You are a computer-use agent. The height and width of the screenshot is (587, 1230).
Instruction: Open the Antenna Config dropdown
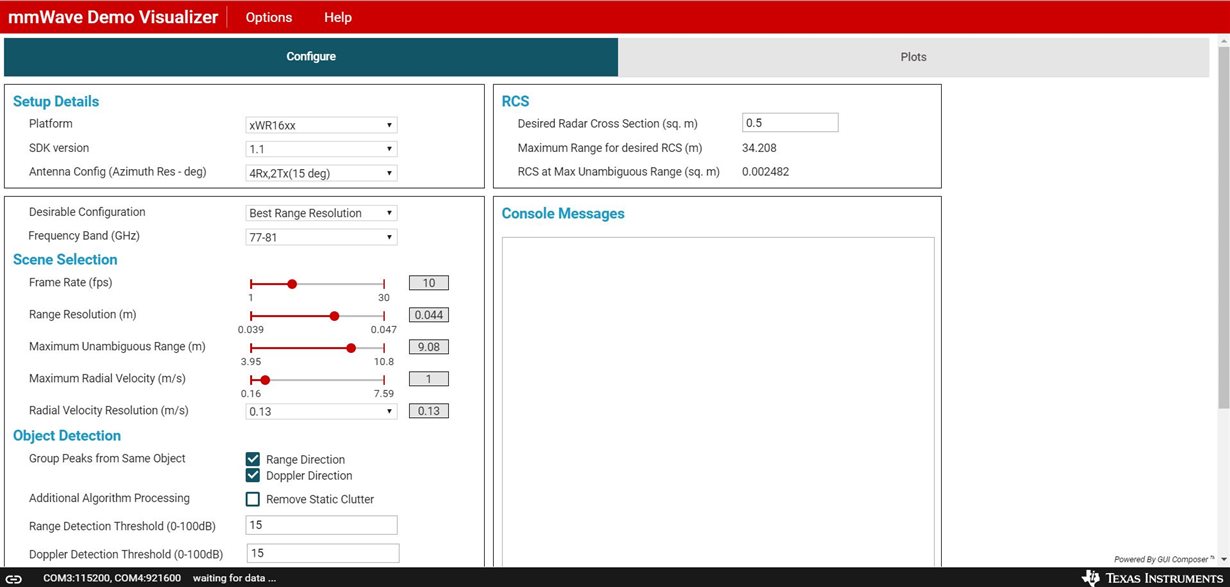(x=321, y=173)
